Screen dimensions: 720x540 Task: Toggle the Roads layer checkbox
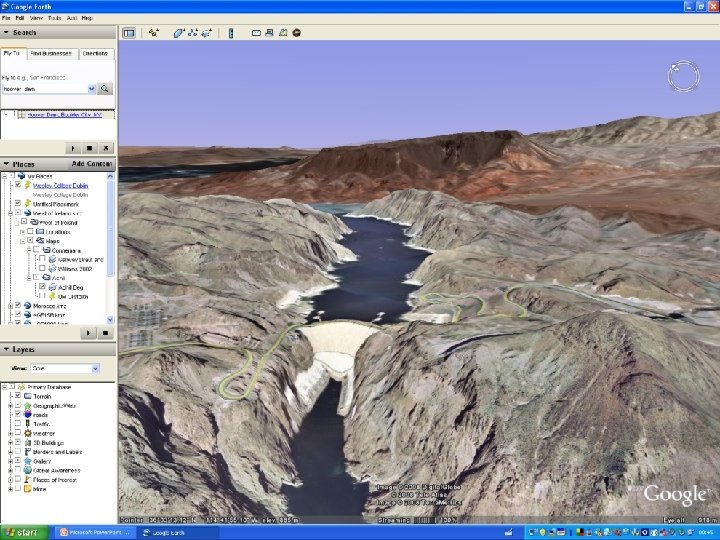point(18,414)
